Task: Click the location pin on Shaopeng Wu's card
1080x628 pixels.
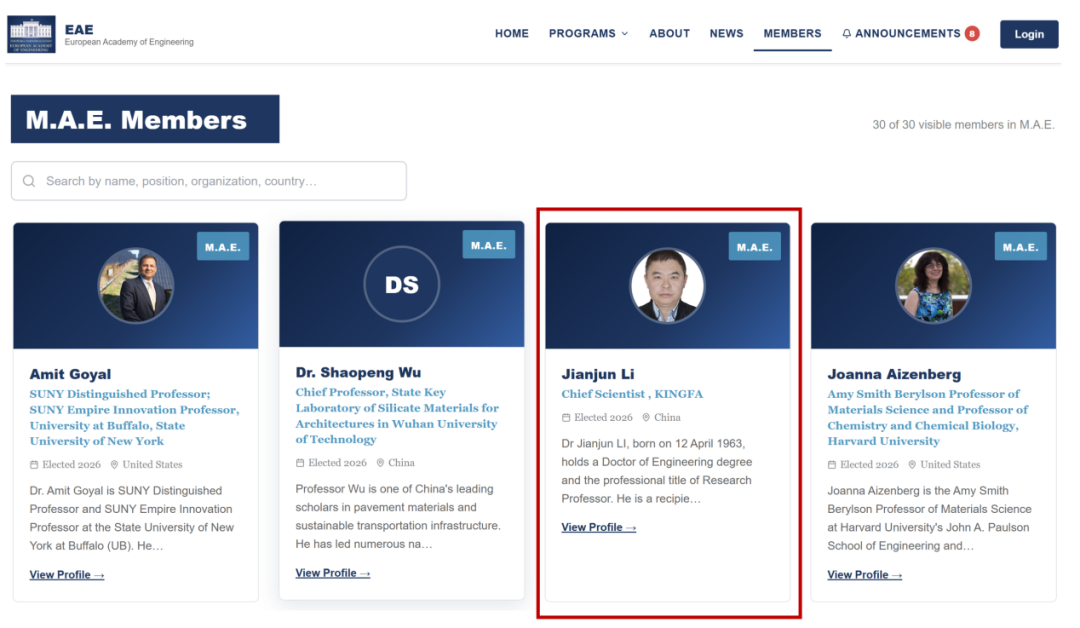Action: pos(380,463)
